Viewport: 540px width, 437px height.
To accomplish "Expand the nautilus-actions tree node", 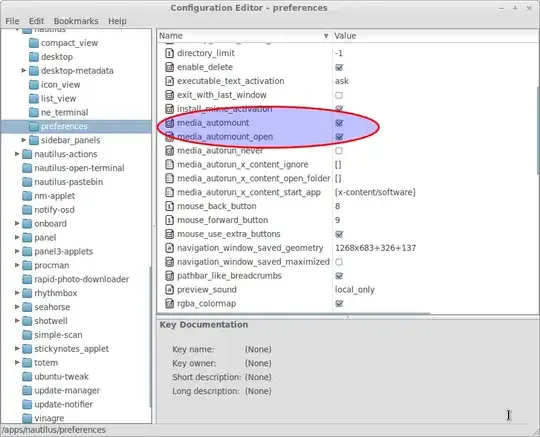I will (x=17, y=154).
